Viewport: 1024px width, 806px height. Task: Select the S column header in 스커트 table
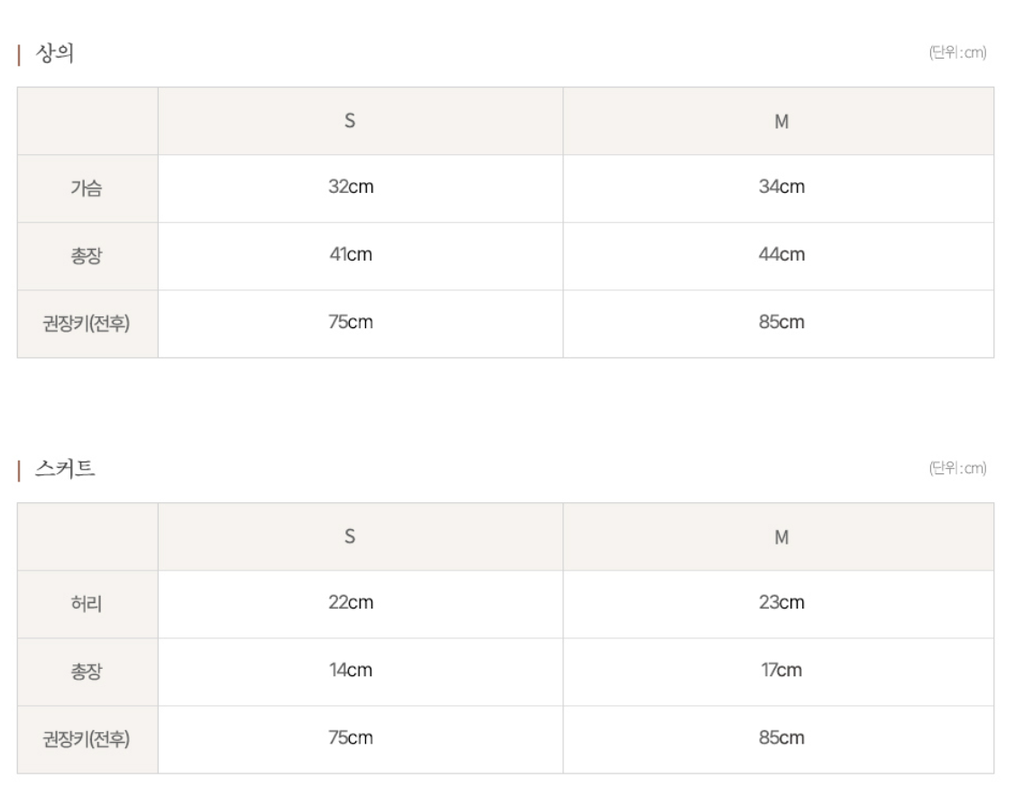pos(350,537)
